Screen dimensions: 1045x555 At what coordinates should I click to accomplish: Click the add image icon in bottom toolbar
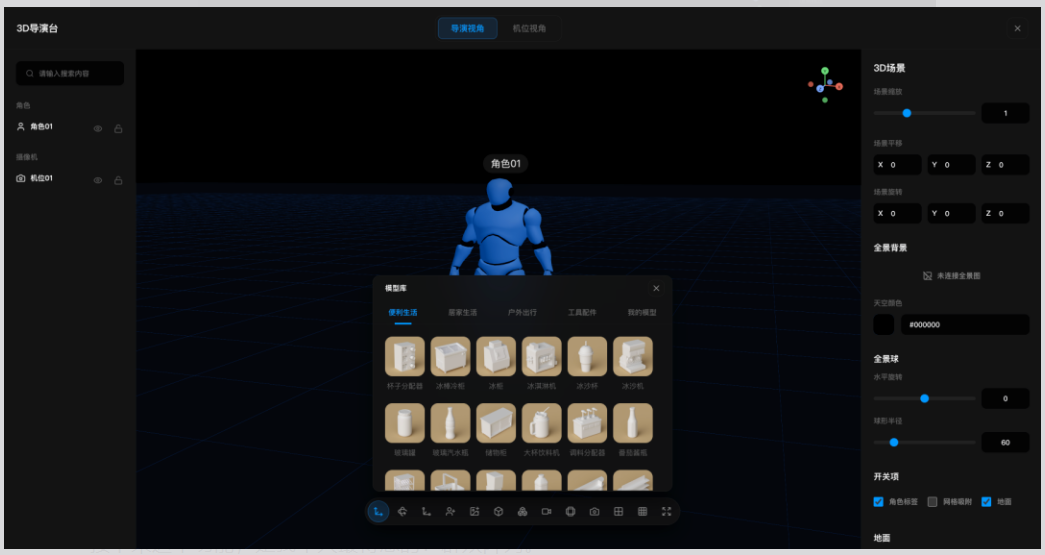(474, 512)
